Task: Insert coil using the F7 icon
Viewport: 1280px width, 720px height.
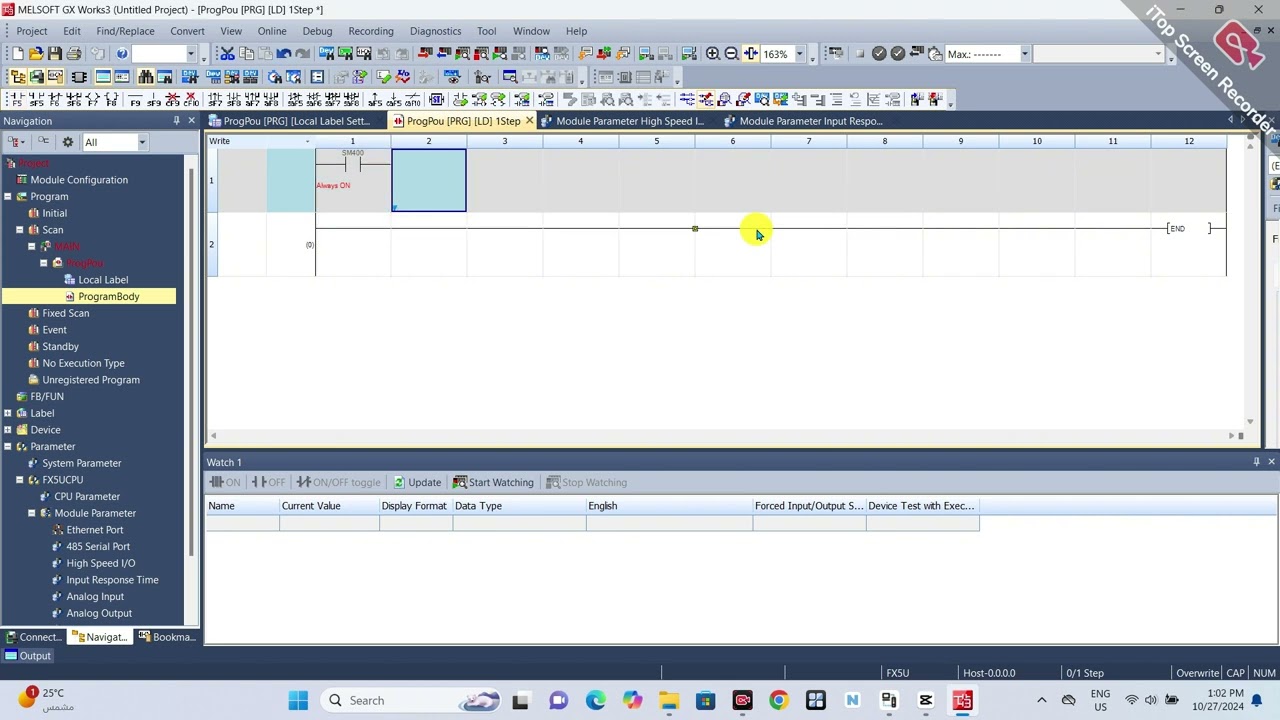Action: point(92,99)
